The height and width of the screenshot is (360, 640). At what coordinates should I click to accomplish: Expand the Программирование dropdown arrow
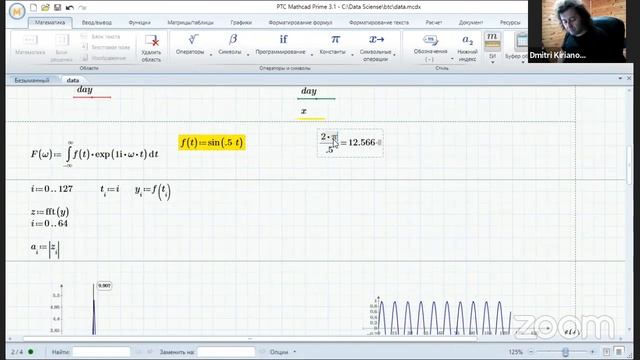point(312,54)
